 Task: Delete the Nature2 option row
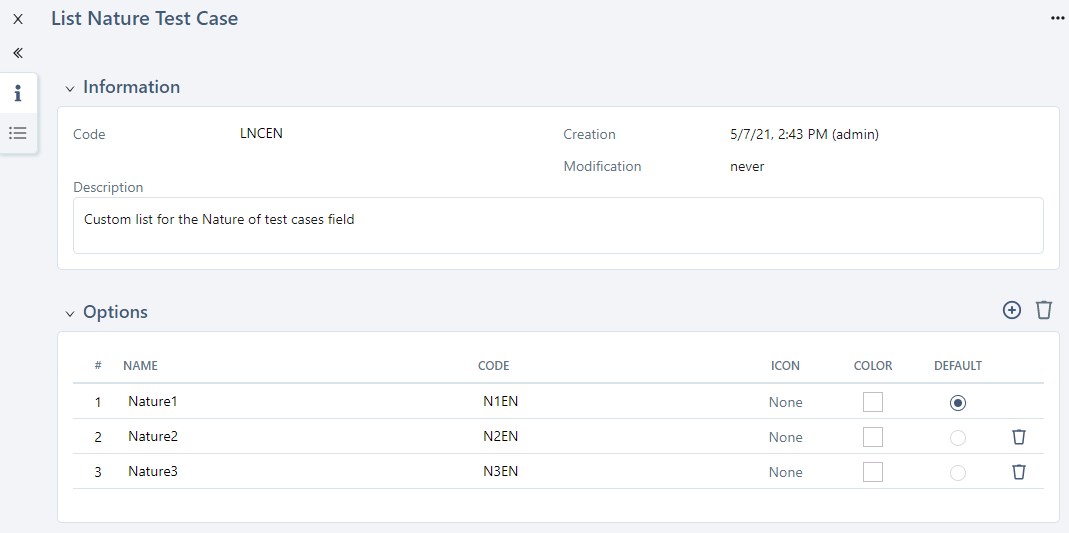[x=1019, y=437]
